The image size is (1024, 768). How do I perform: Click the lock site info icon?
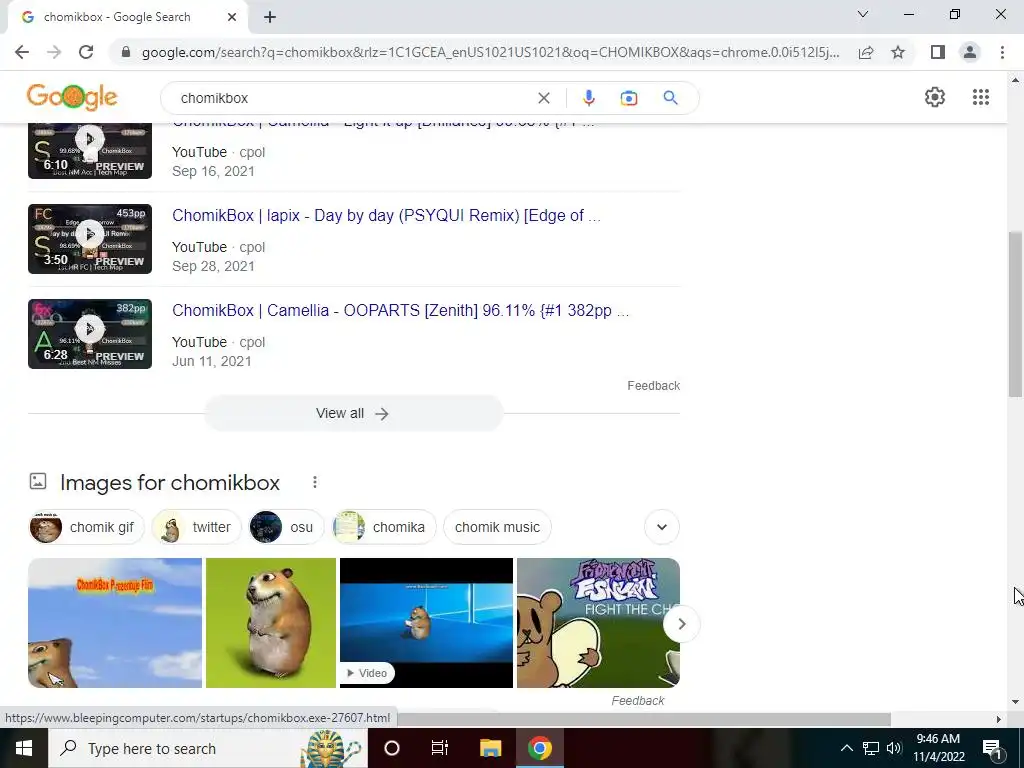tap(126, 52)
